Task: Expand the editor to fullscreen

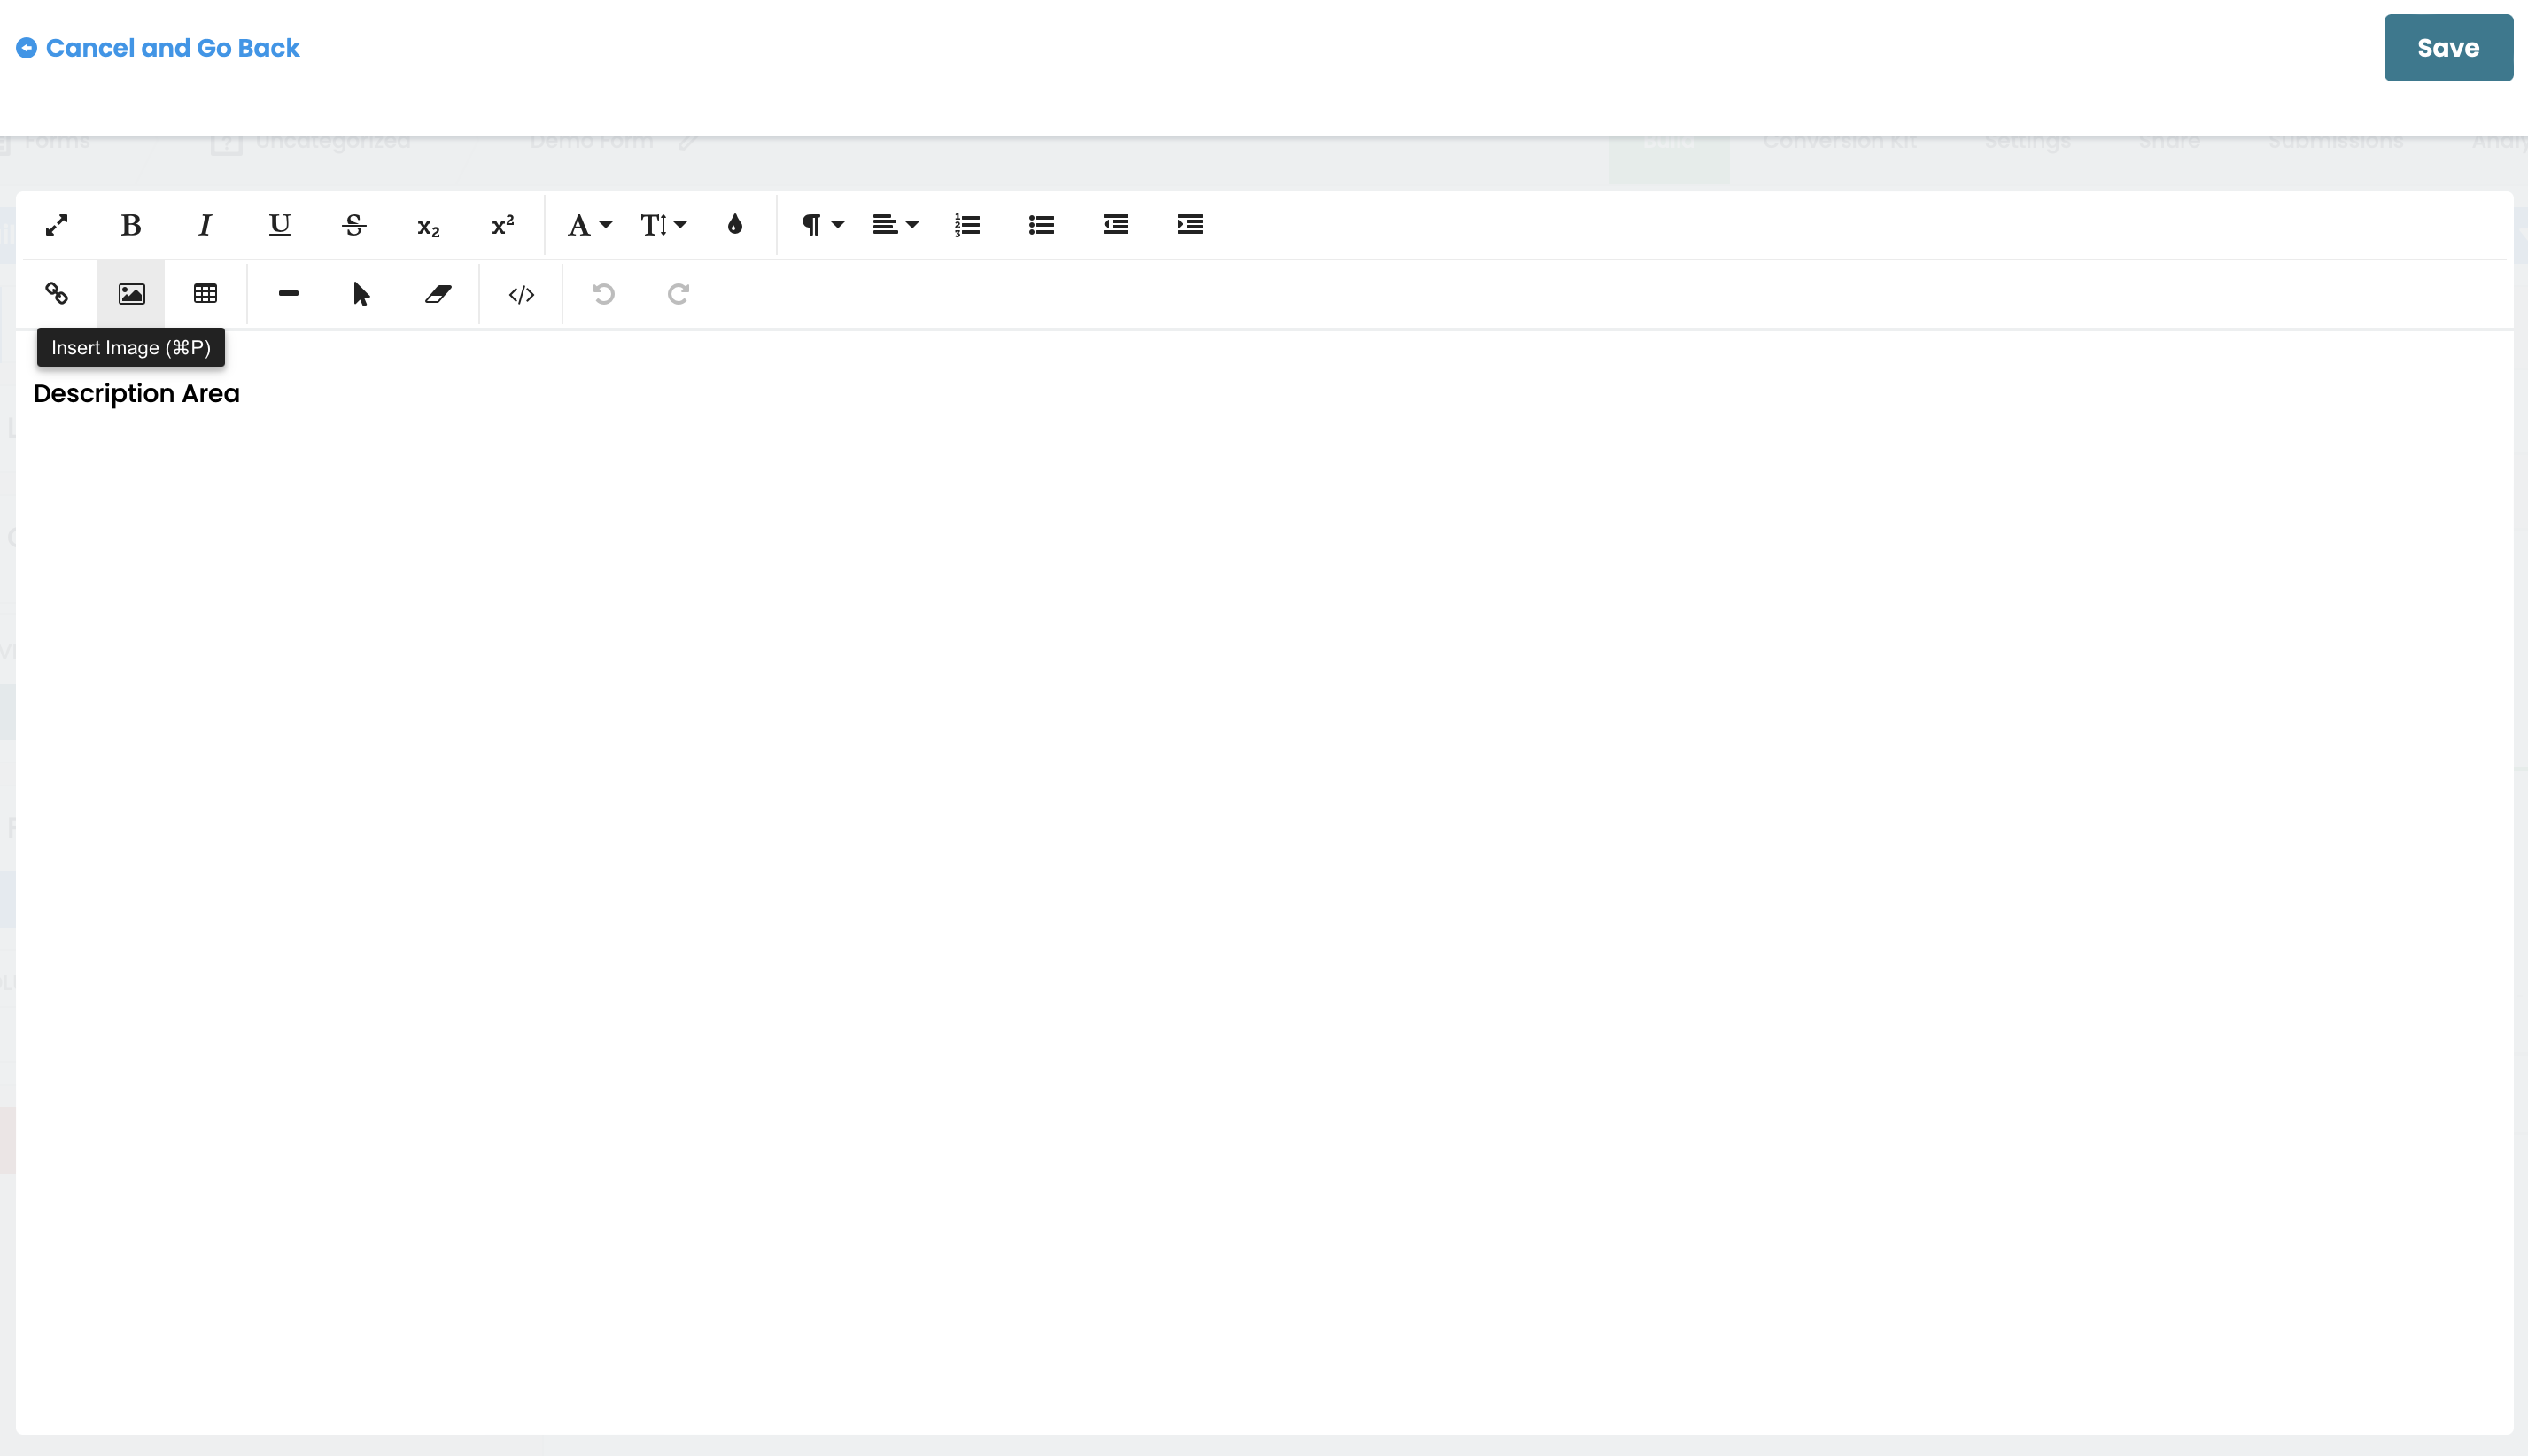Action: pos(57,225)
